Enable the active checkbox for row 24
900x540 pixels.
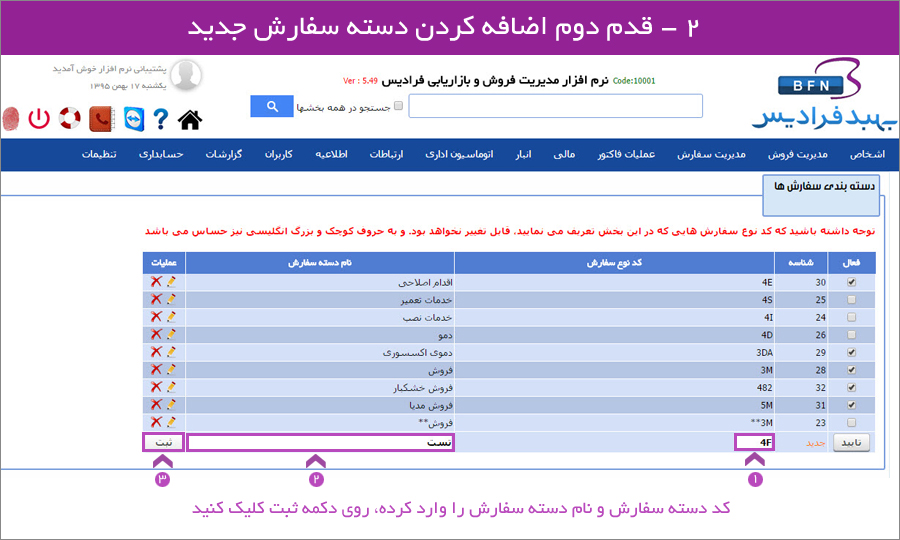pos(851,317)
